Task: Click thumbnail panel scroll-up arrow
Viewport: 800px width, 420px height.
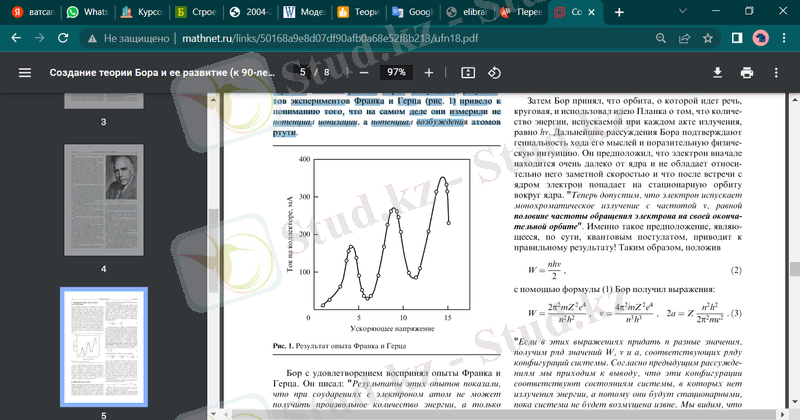Action: 213,99
